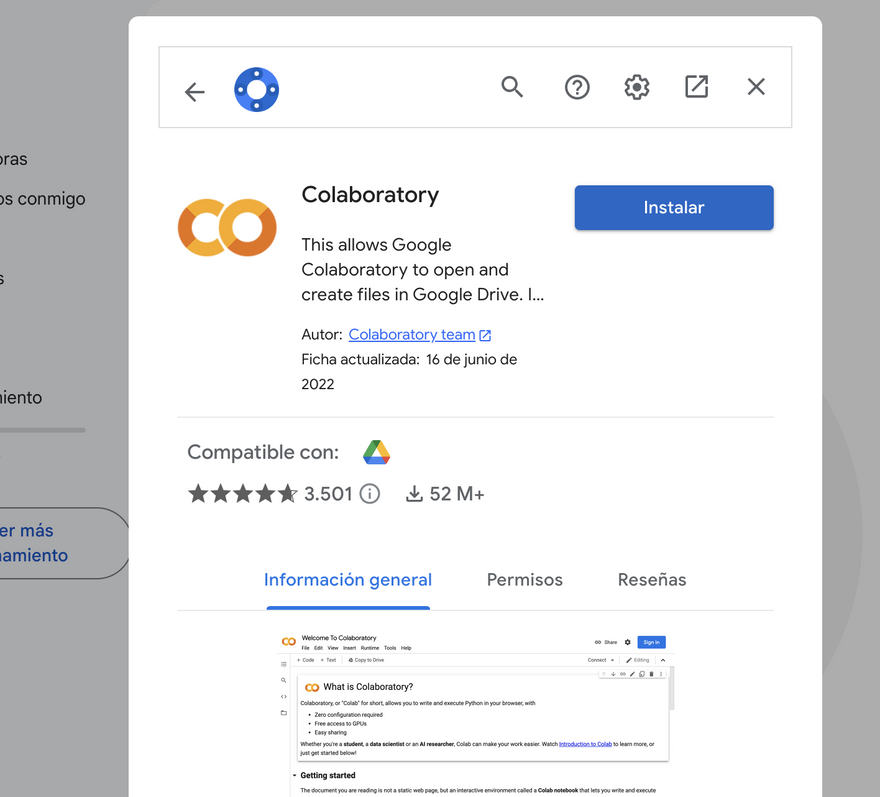
Task: Click the blue Marketplace logo icon
Action: point(256,90)
